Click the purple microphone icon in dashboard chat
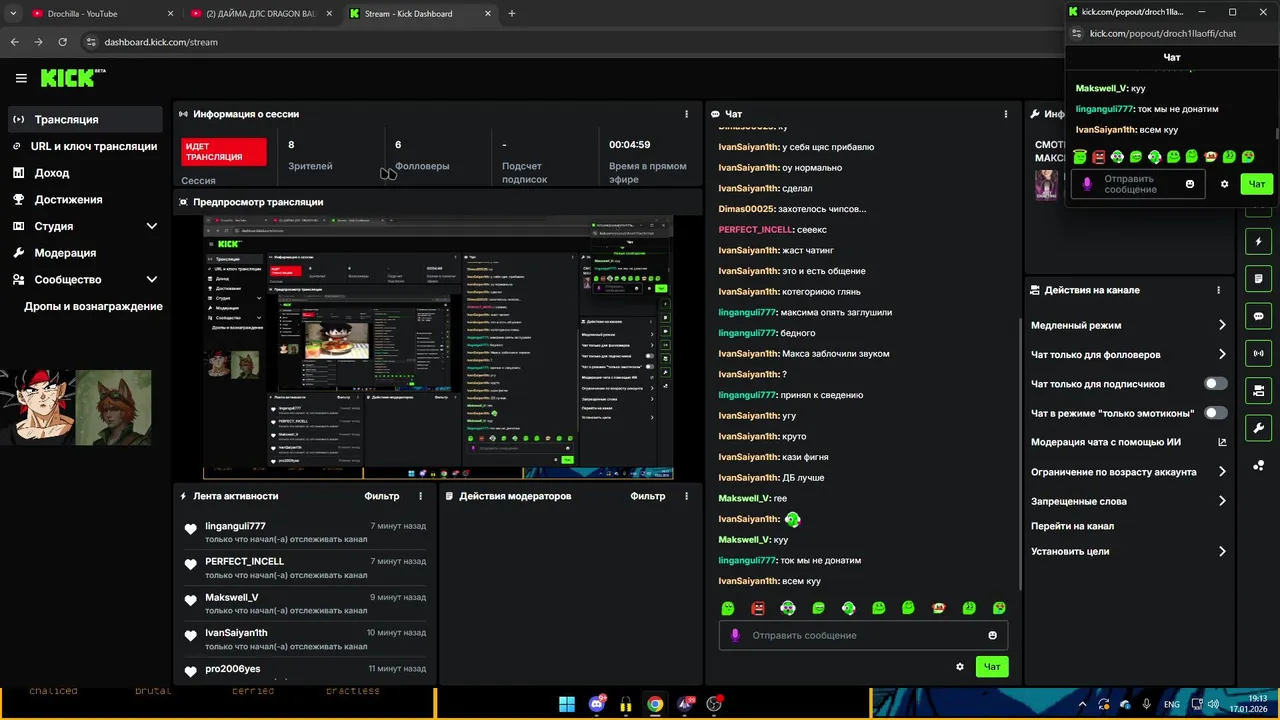The width and height of the screenshot is (1280, 720). (x=736, y=635)
